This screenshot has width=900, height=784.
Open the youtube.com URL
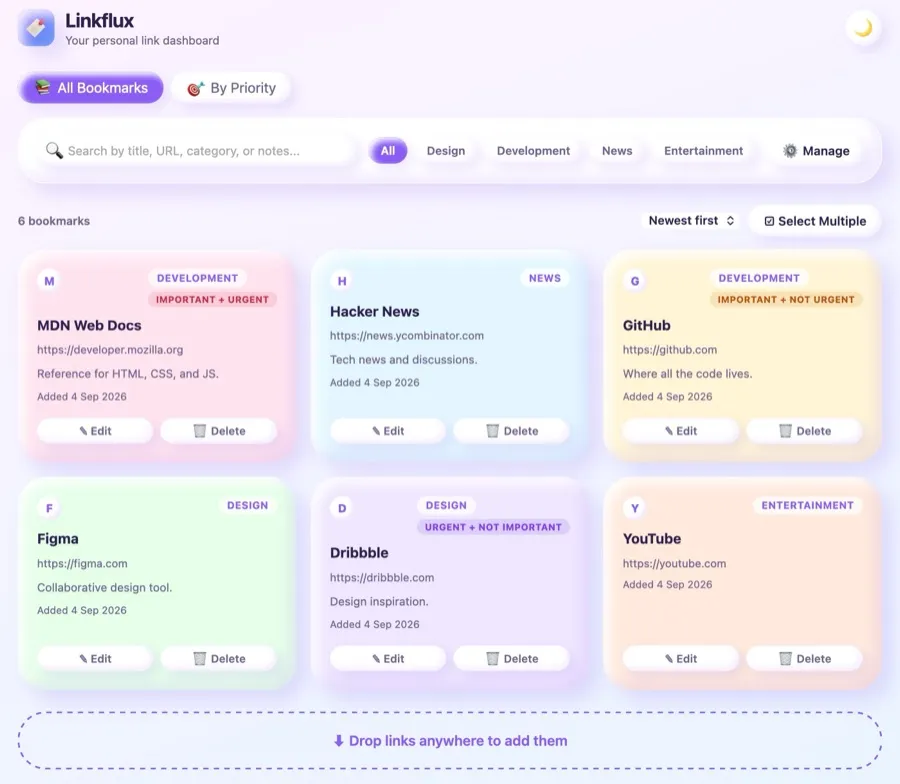click(674, 564)
